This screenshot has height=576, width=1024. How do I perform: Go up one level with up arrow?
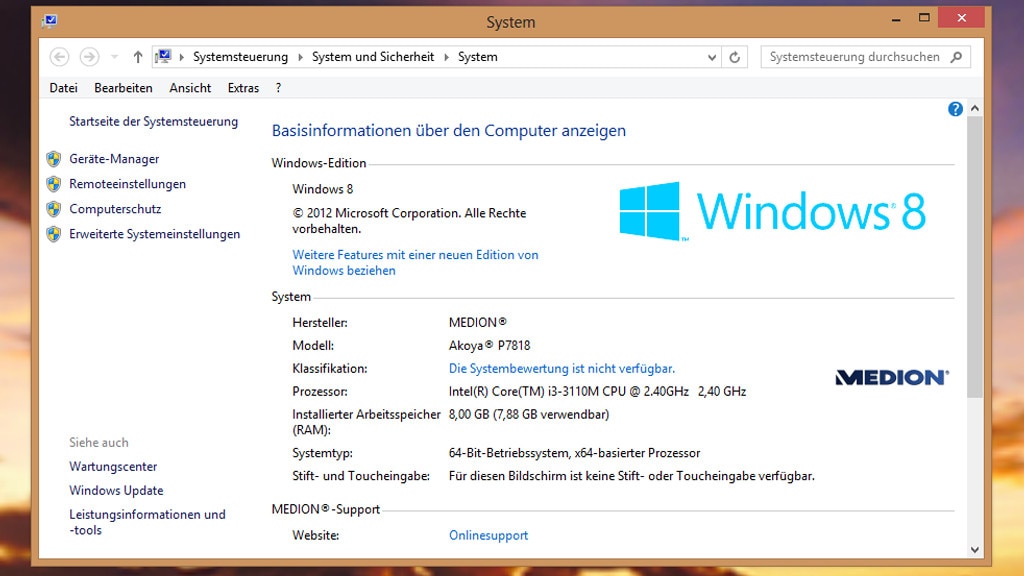(x=138, y=57)
